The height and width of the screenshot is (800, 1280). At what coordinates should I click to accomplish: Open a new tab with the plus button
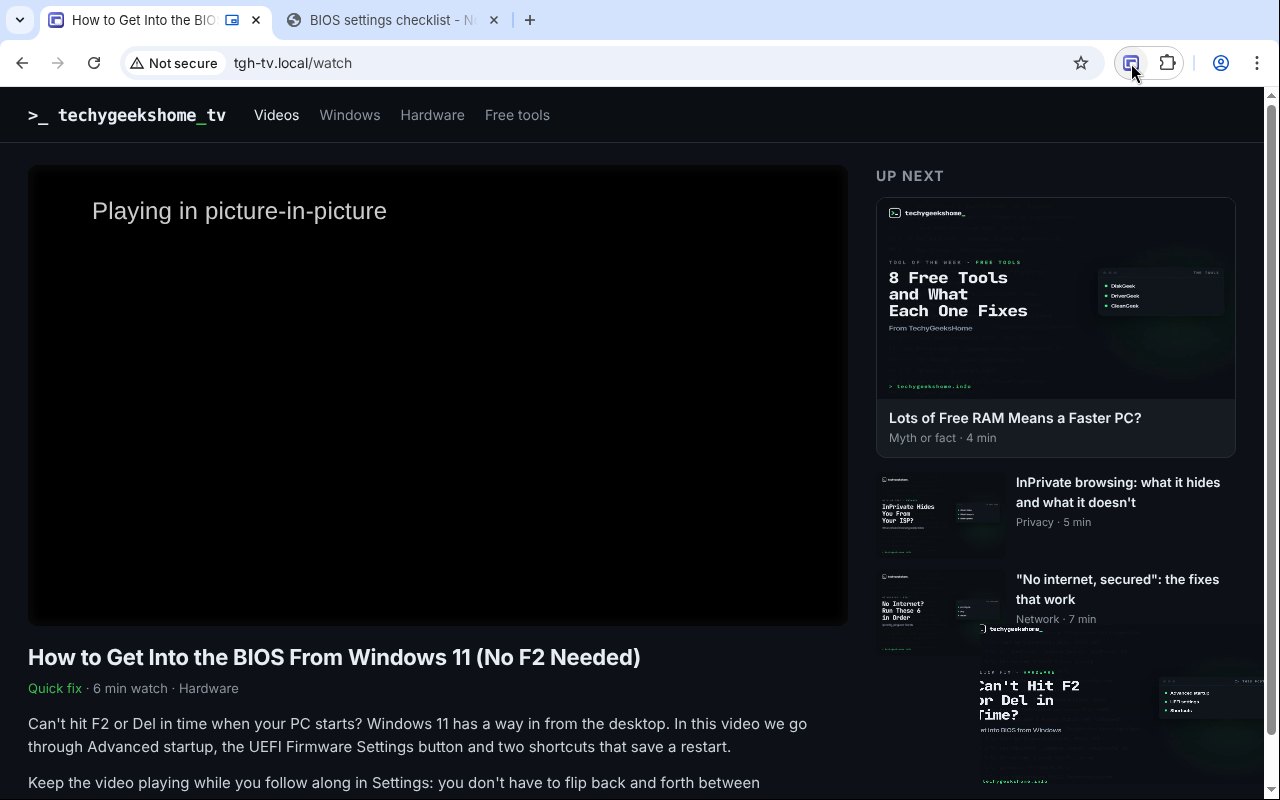(x=530, y=20)
